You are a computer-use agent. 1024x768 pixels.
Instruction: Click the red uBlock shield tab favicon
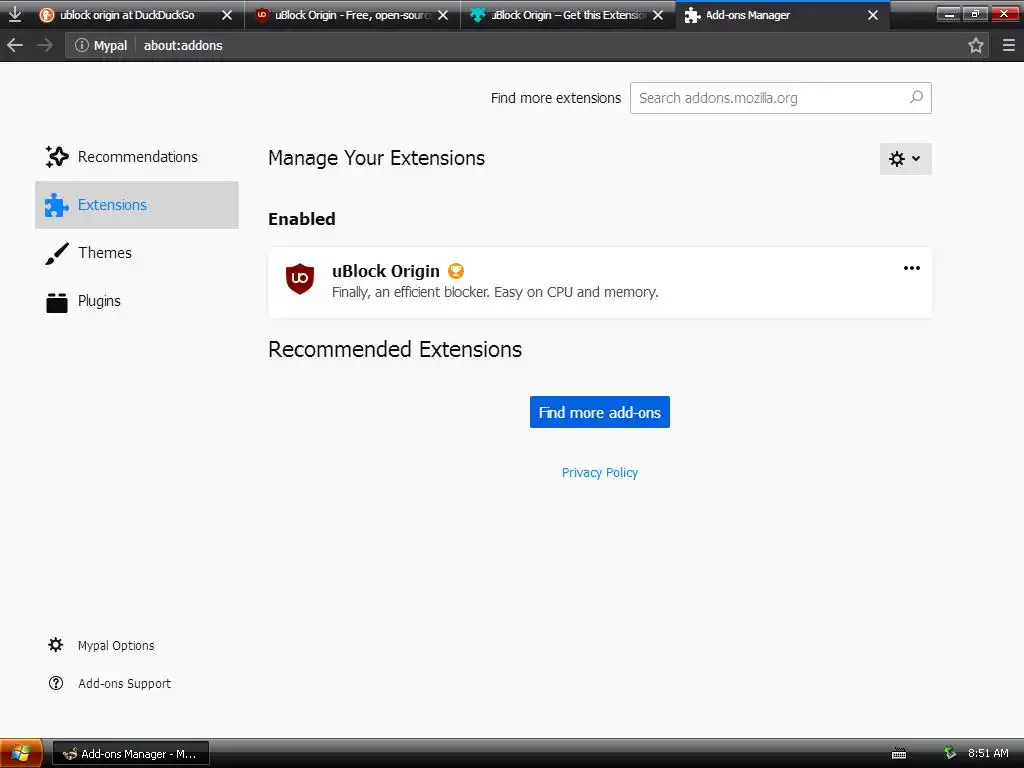[x=262, y=14]
